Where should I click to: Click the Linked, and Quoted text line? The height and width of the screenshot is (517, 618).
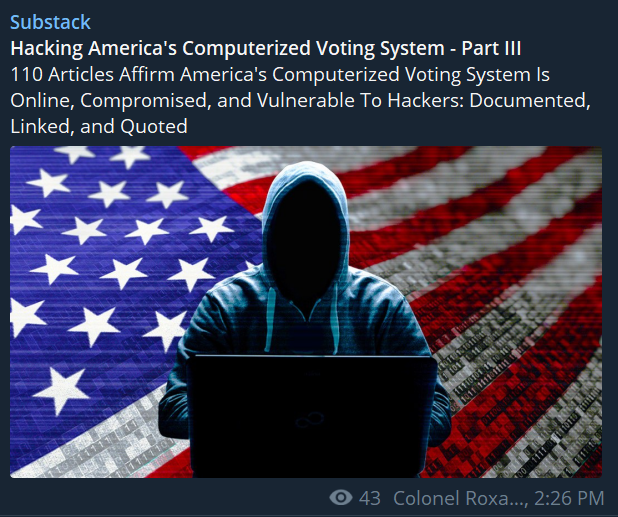(x=99, y=126)
